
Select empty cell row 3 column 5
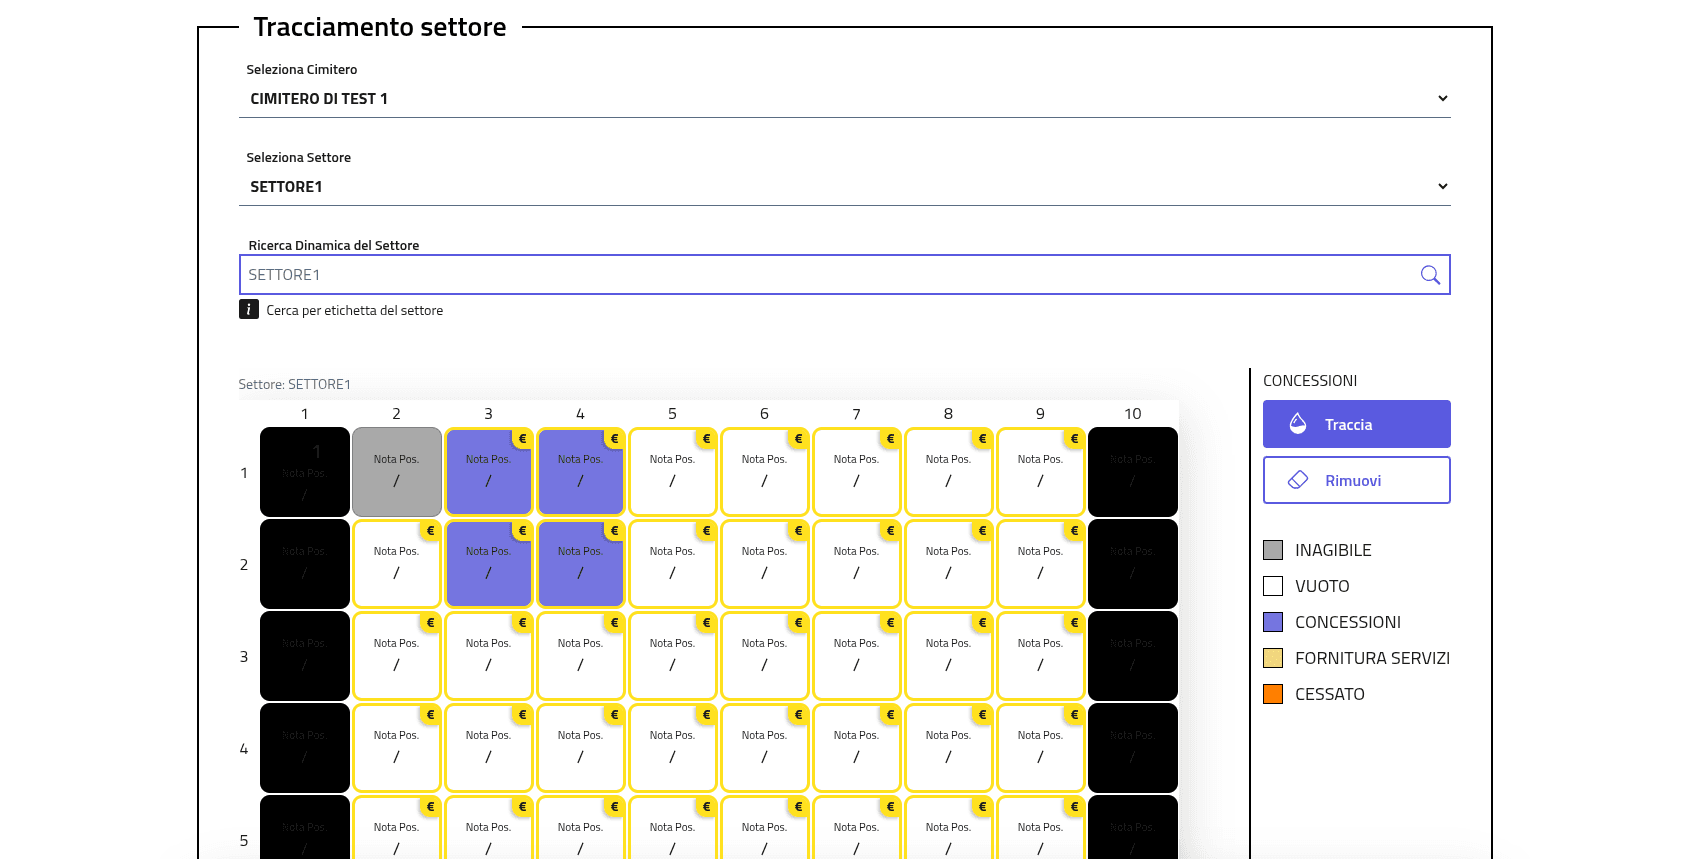pyautogui.click(x=673, y=656)
